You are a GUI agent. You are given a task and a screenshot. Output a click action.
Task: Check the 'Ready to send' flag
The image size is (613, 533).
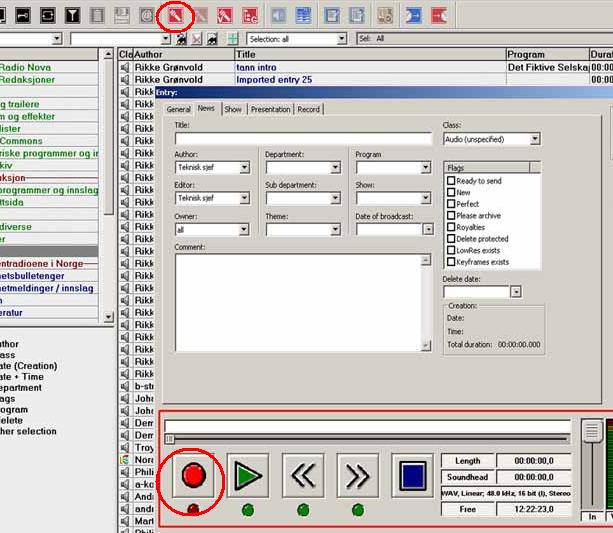451,181
